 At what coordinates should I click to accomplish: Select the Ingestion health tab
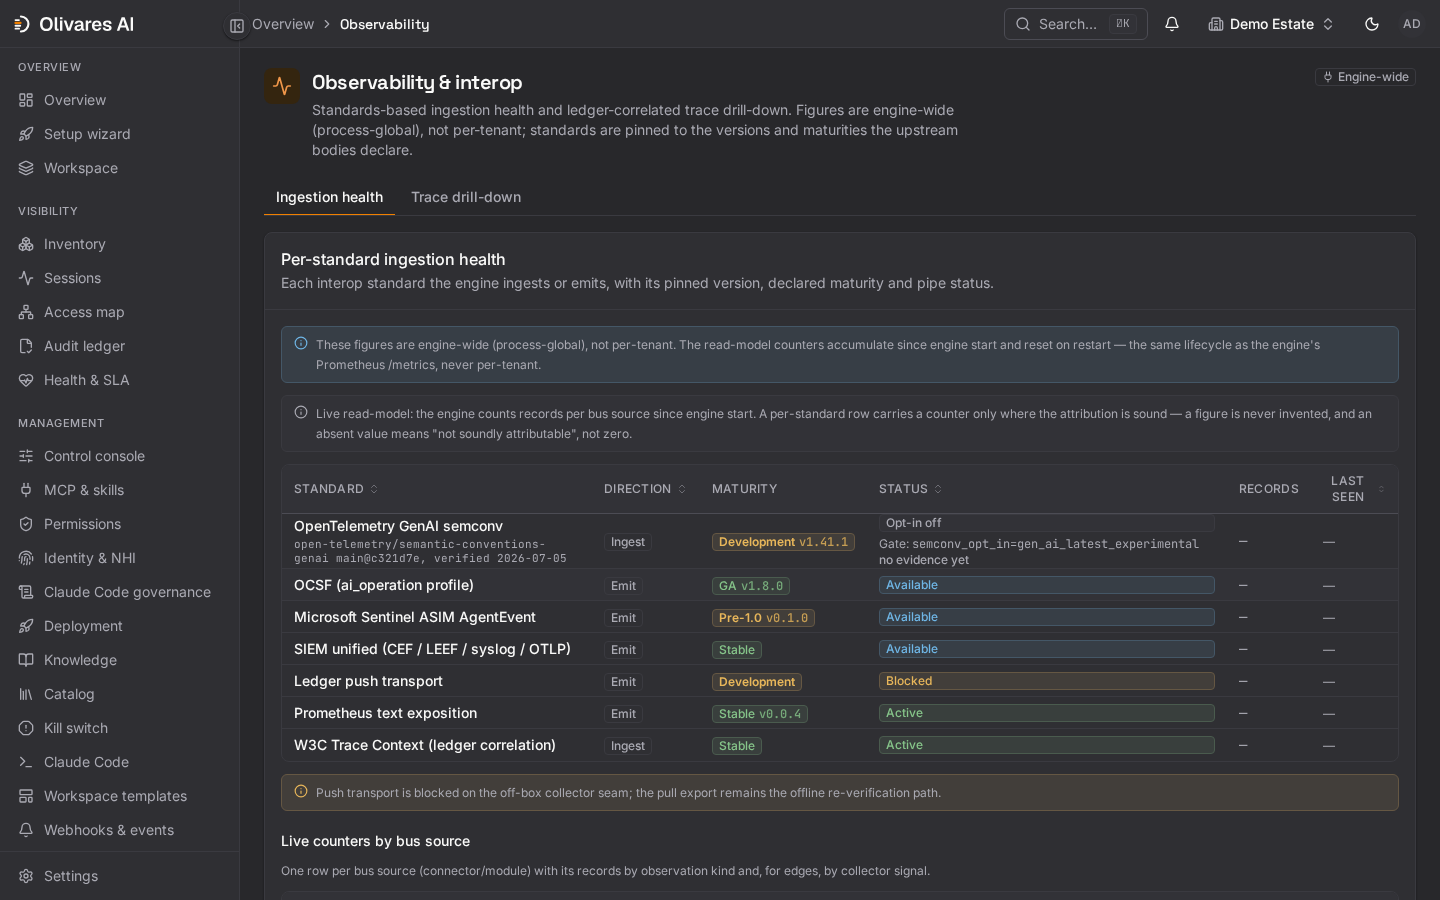(329, 197)
